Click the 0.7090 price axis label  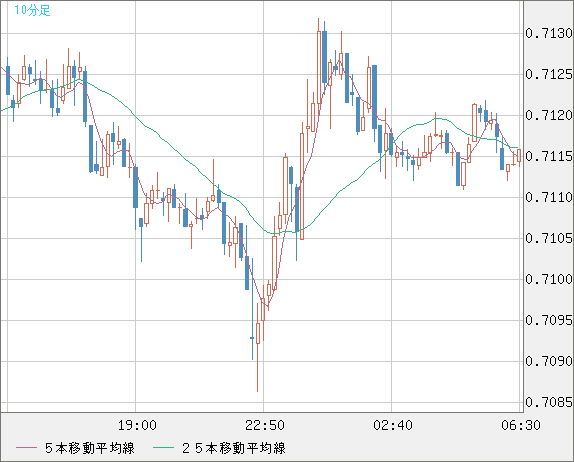549,362
